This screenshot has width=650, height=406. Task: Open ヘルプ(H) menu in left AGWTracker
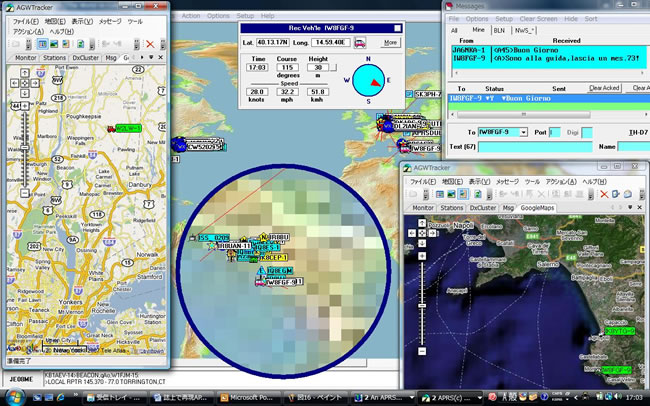62,32
